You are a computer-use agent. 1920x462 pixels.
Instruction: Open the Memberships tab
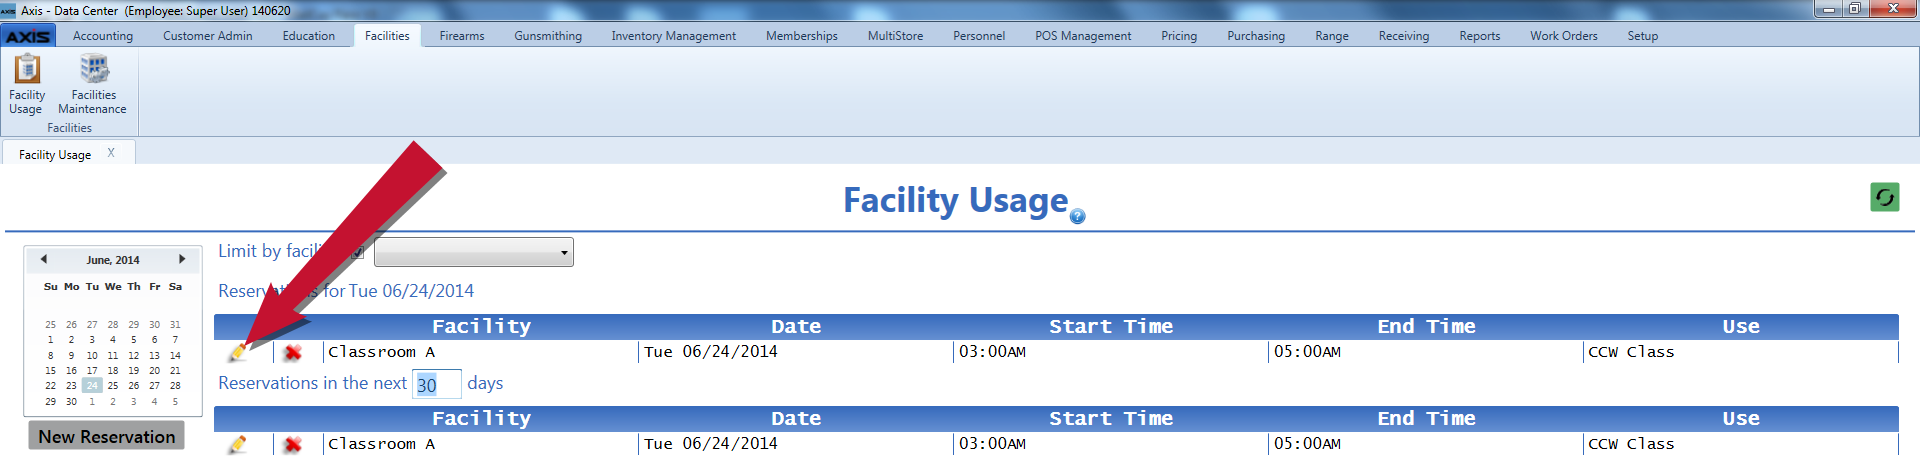(802, 36)
